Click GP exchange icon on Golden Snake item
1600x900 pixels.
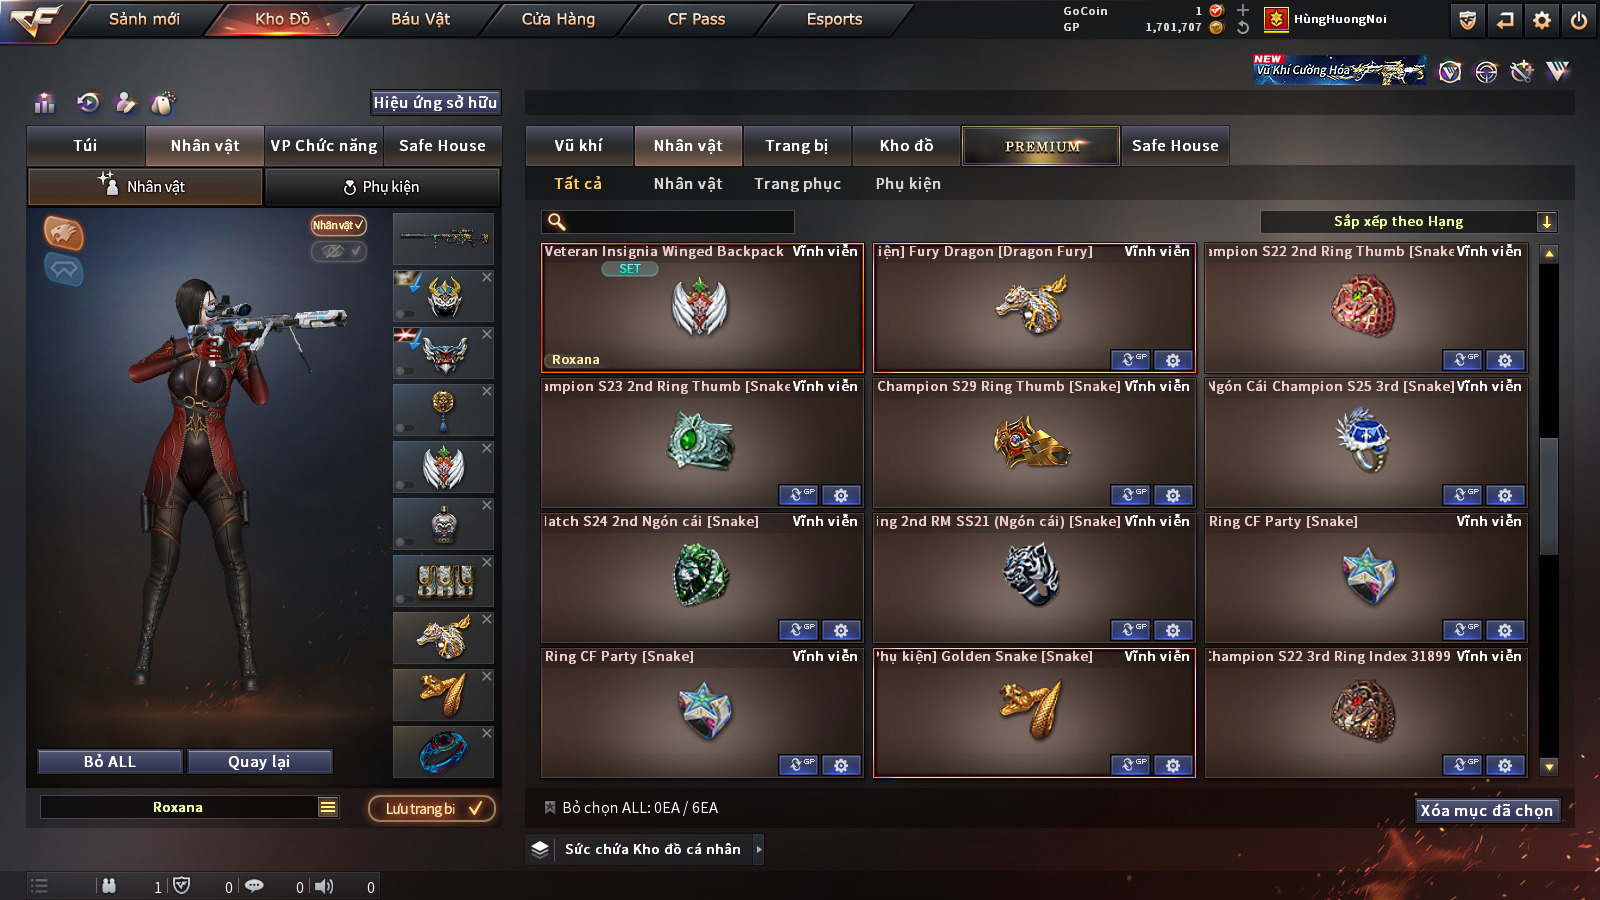[x=1131, y=765]
